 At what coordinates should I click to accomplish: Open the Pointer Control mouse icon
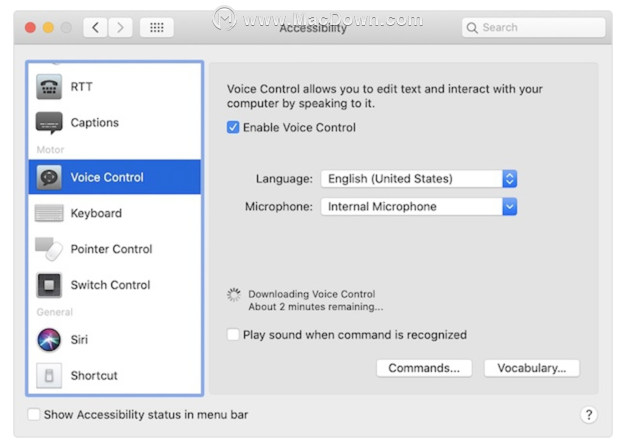(x=49, y=249)
